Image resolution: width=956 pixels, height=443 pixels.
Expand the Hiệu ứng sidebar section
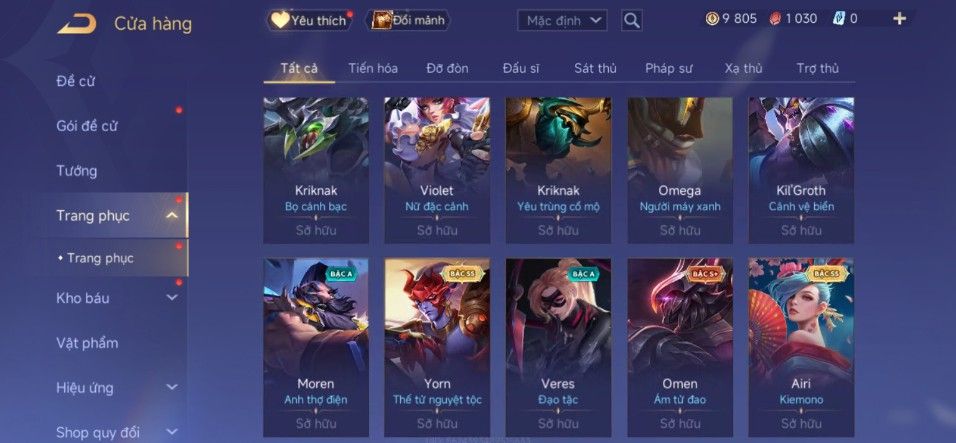click(x=173, y=387)
